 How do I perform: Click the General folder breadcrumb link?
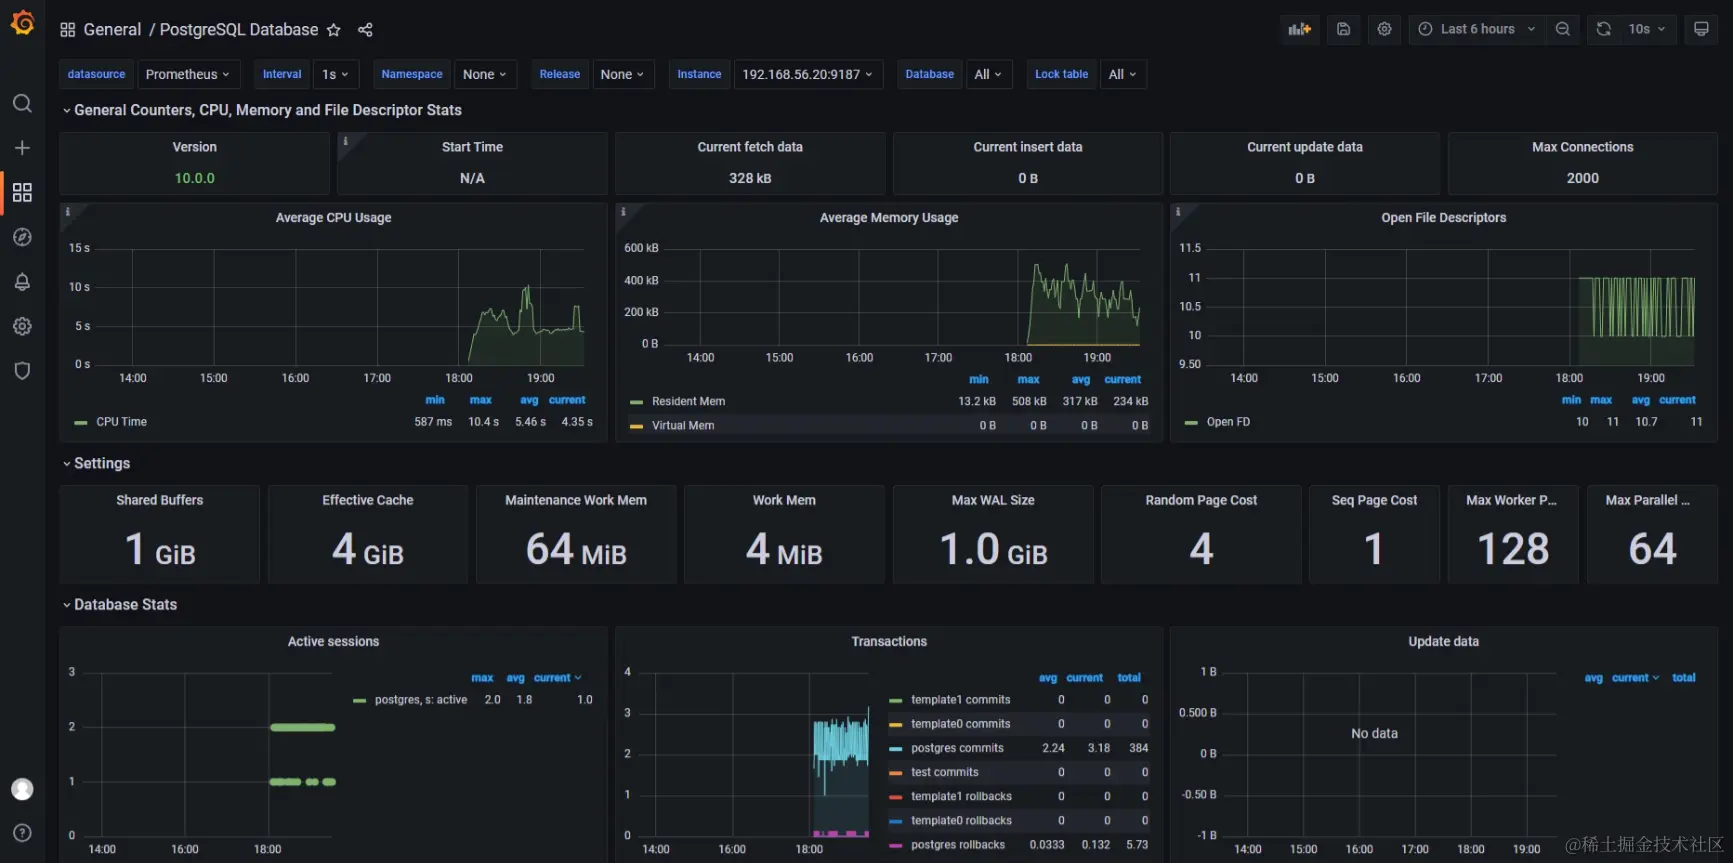click(x=112, y=30)
